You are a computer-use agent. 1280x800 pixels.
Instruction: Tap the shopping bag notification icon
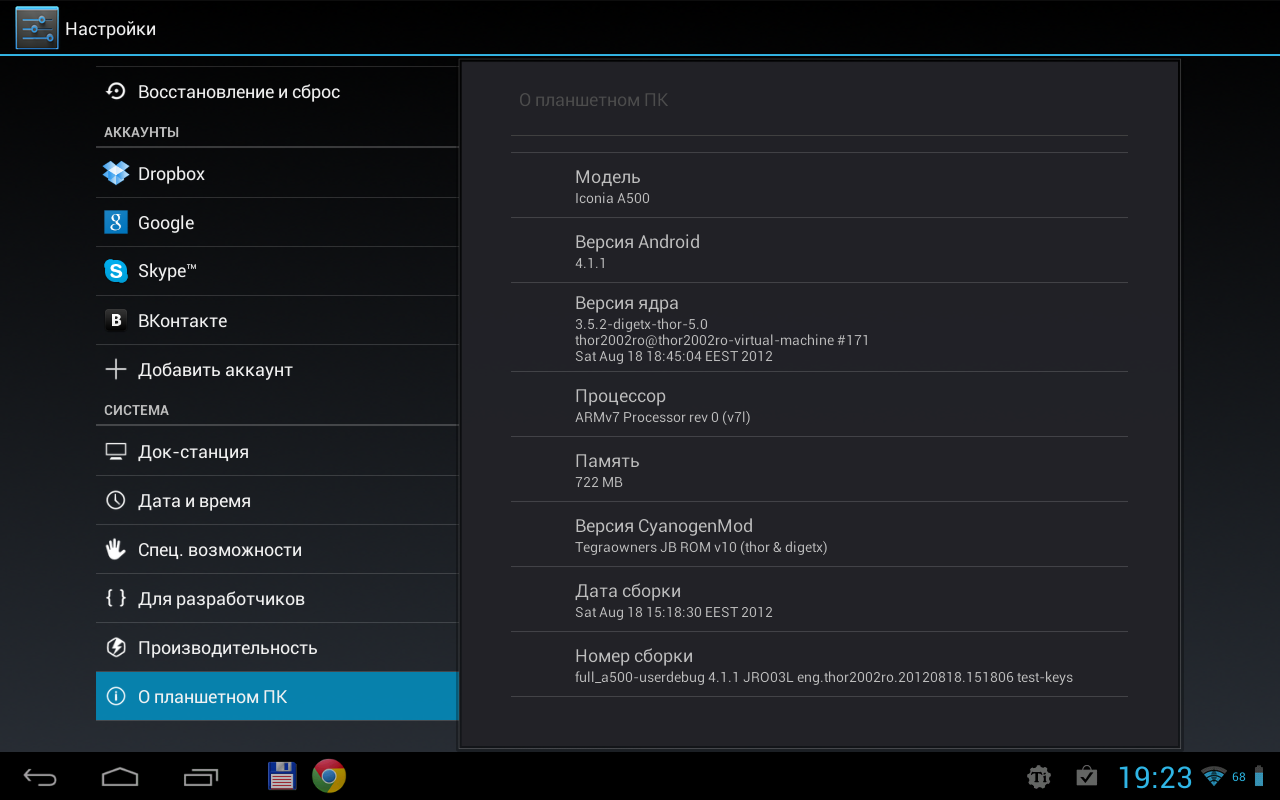(x=1086, y=776)
